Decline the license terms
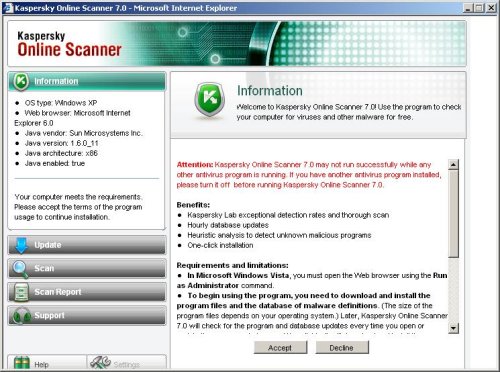Image resolution: width=500 pixels, height=372 pixels. click(342, 348)
